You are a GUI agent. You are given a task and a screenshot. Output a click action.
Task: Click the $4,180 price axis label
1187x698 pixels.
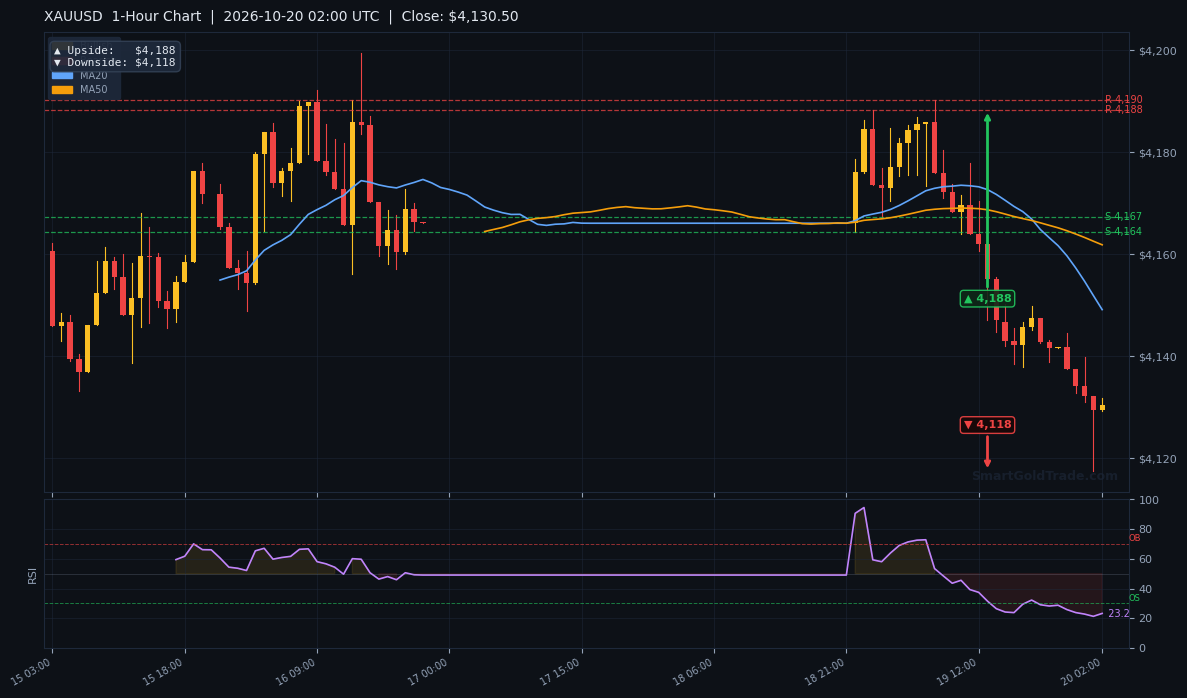pos(1157,153)
